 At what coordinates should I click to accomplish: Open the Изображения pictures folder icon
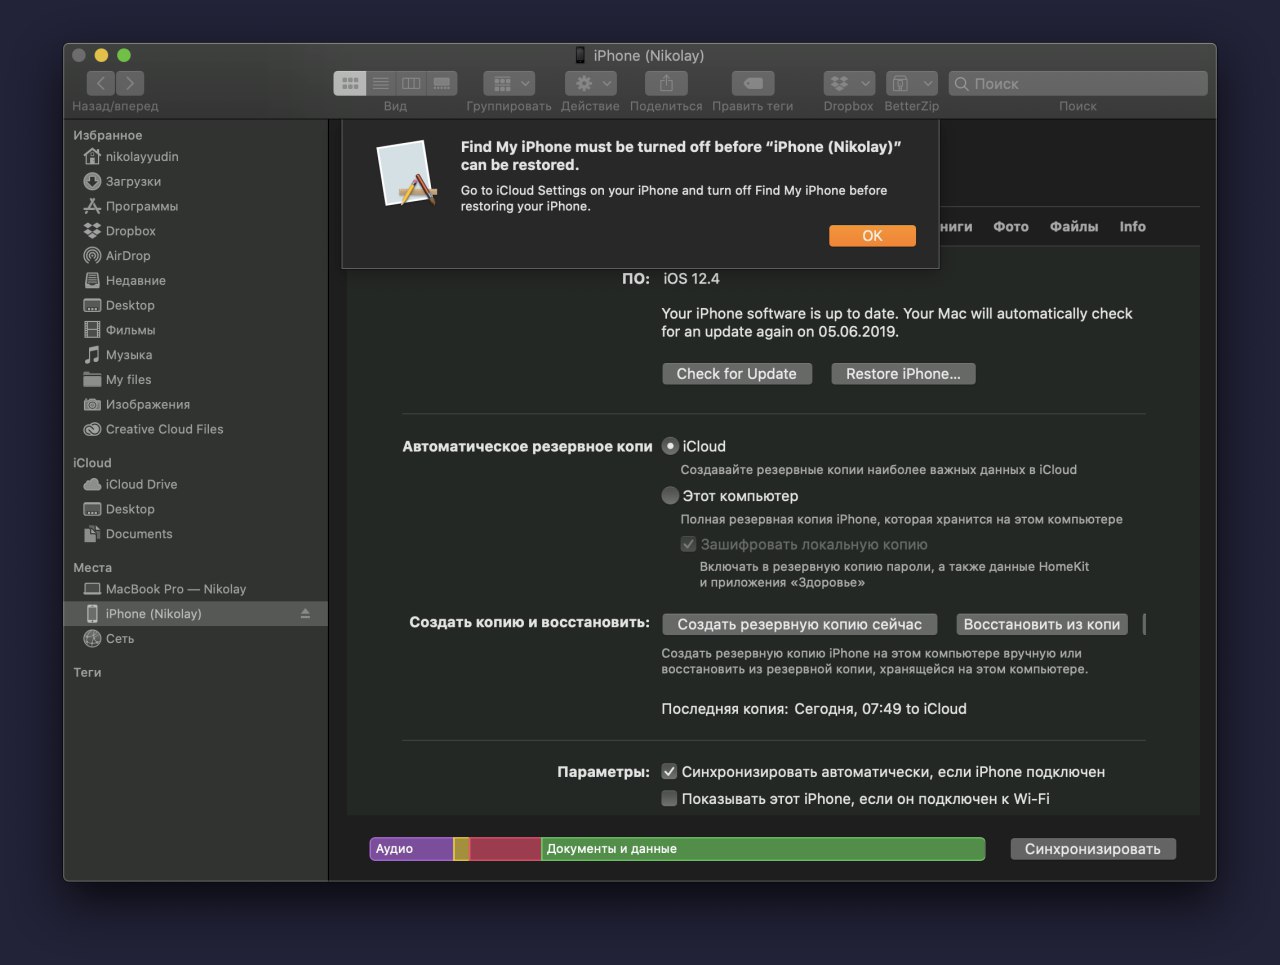92,404
